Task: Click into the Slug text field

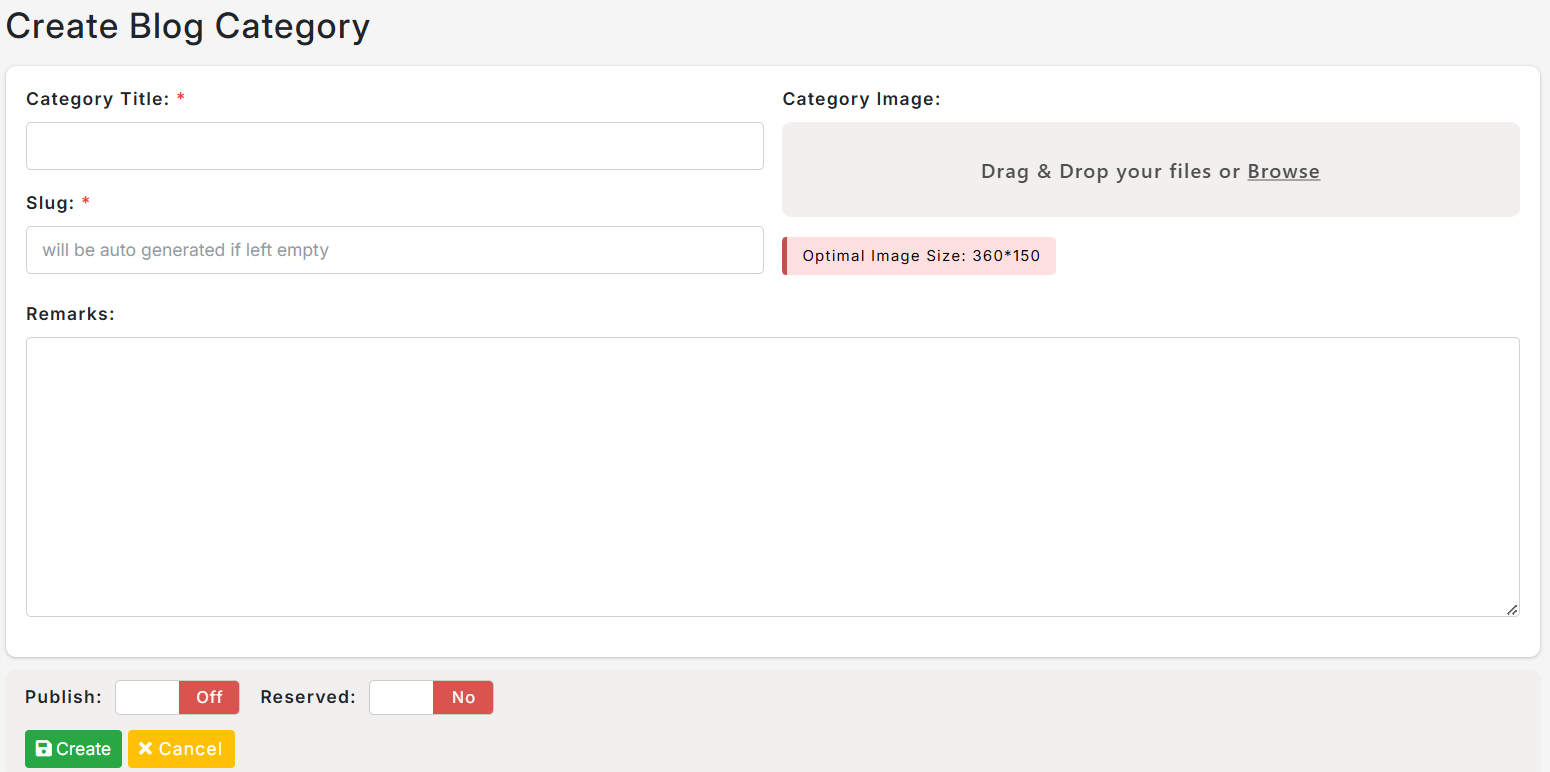Action: tap(395, 250)
